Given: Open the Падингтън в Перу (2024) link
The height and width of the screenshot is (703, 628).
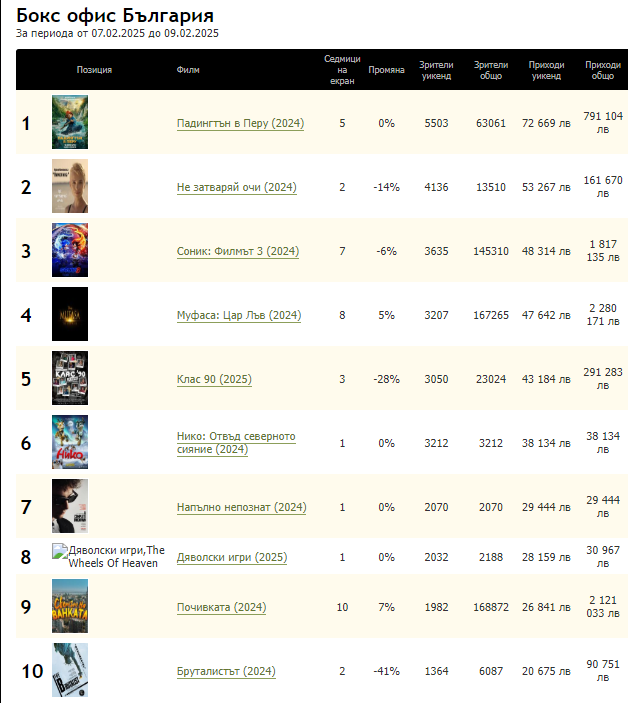Looking at the screenshot, I should coord(240,123).
